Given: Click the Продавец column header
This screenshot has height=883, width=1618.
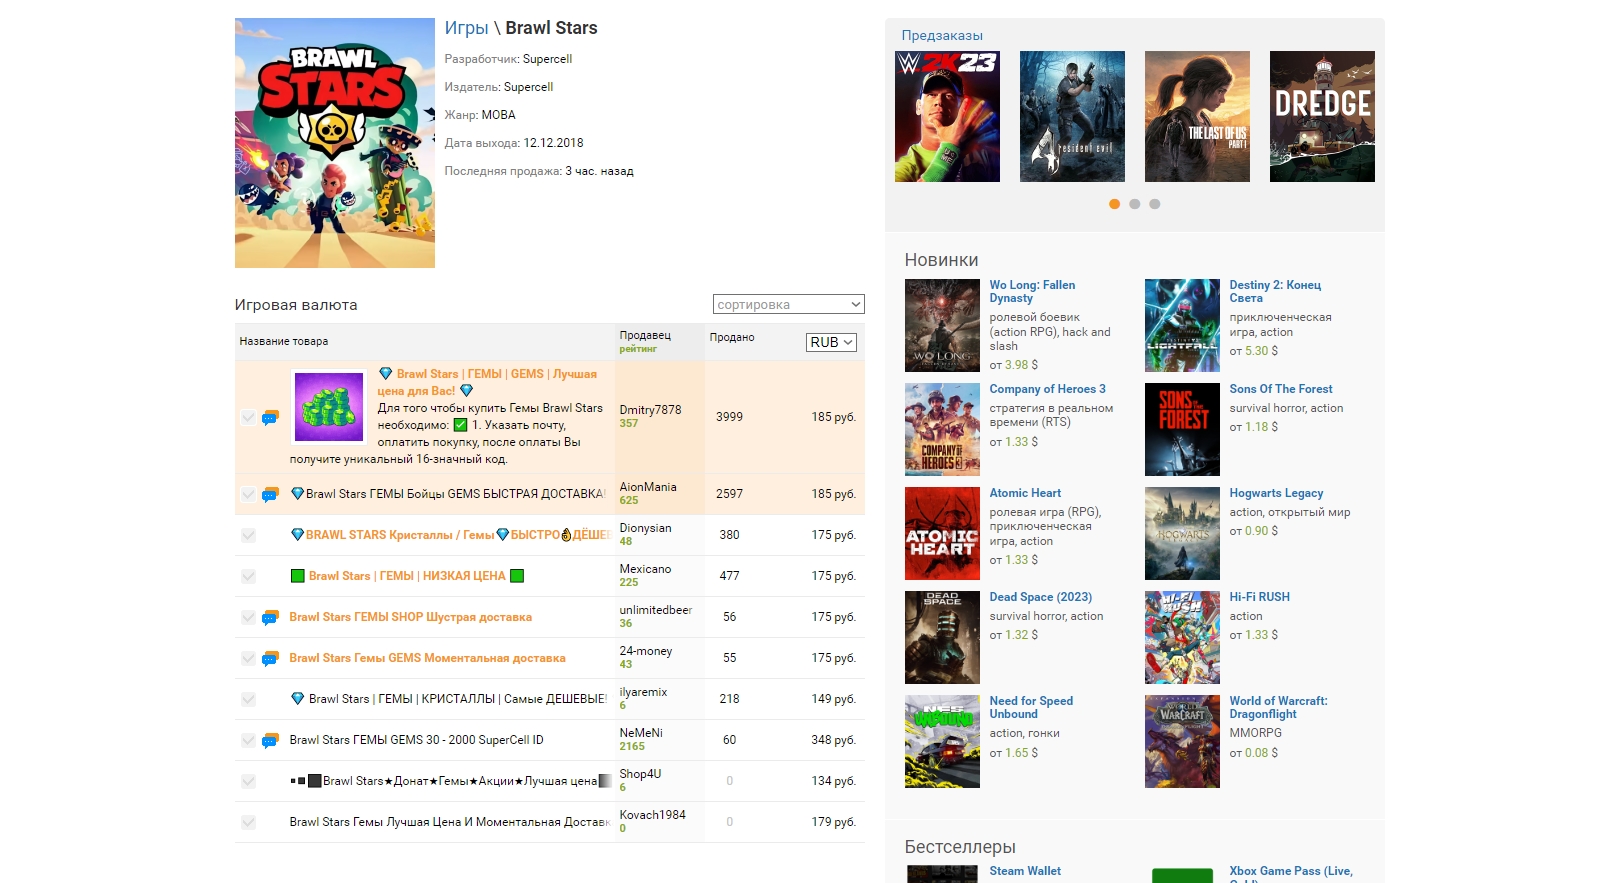Looking at the screenshot, I should click(x=645, y=335).
